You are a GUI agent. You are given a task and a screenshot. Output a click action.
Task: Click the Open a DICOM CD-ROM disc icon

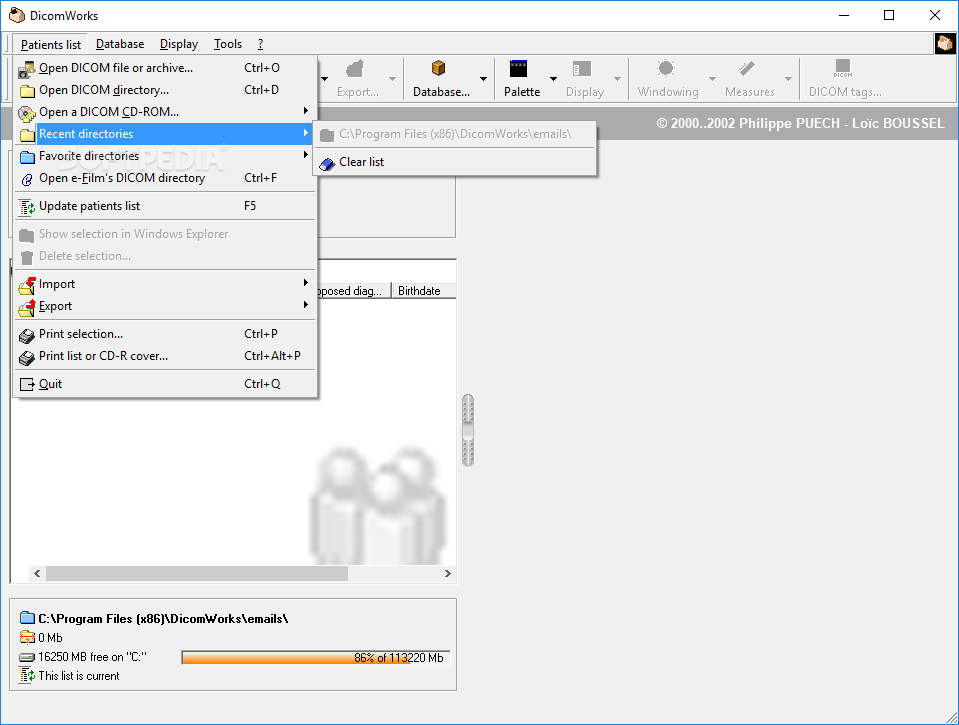26,113
